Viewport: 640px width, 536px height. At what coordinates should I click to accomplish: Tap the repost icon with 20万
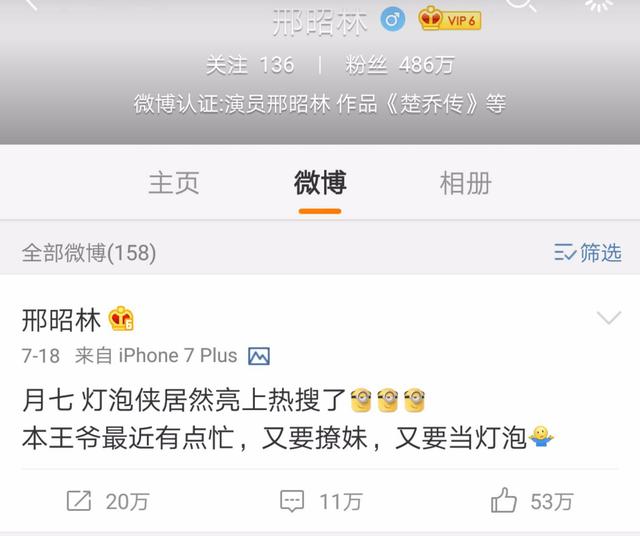pos(79,501)
